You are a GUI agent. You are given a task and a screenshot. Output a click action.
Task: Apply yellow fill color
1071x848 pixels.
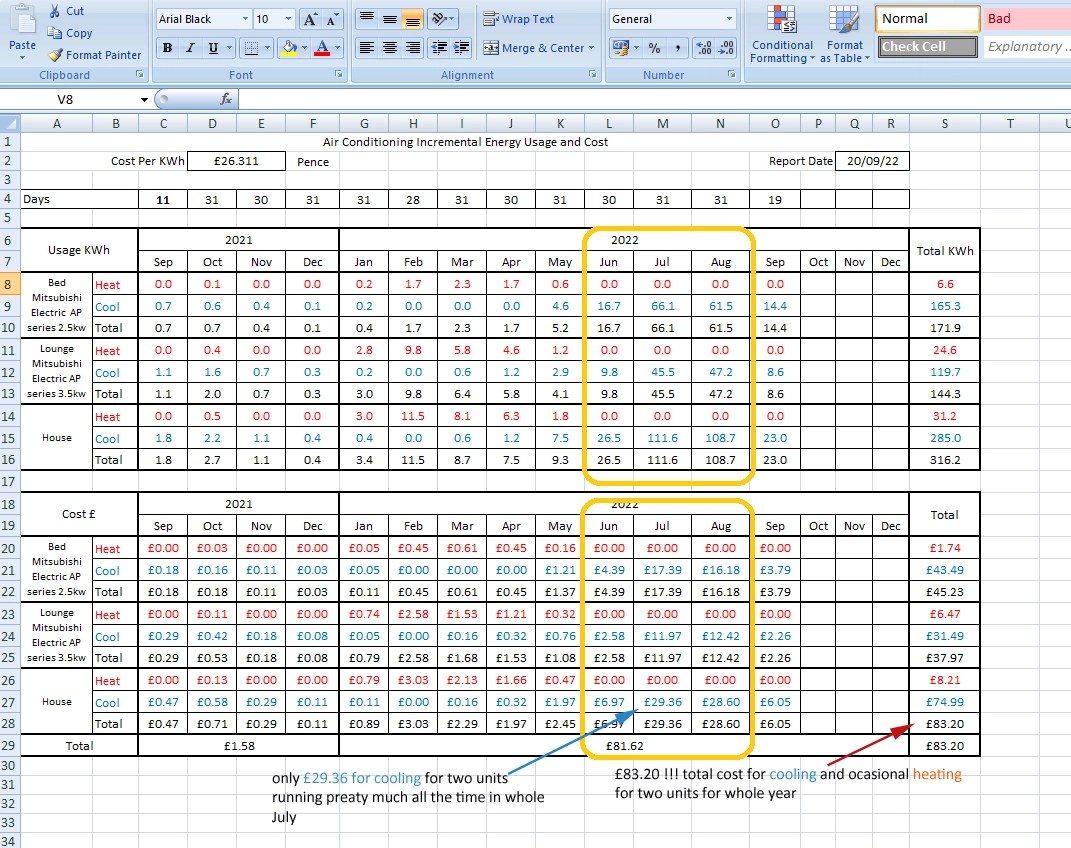click(290, 48)
